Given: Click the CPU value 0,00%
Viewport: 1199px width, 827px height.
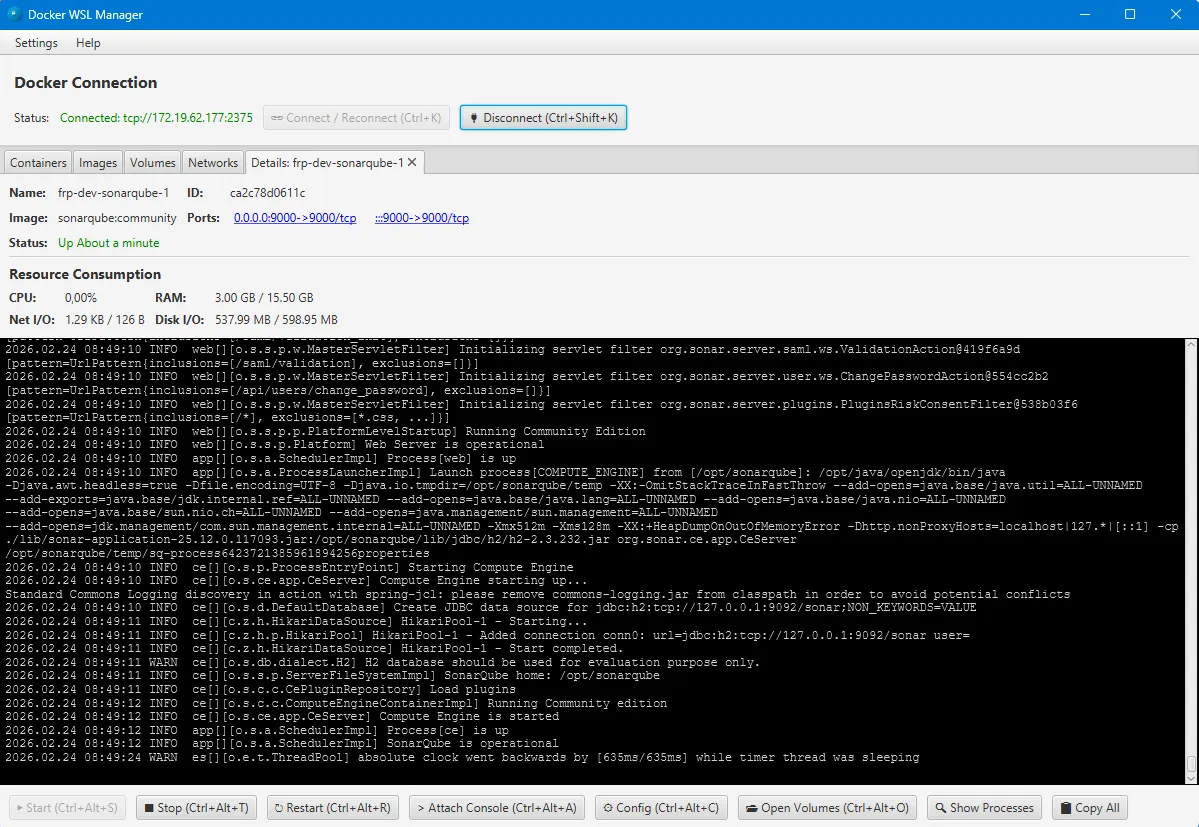Looking at the screenshot, I should [x=80, y=298].
